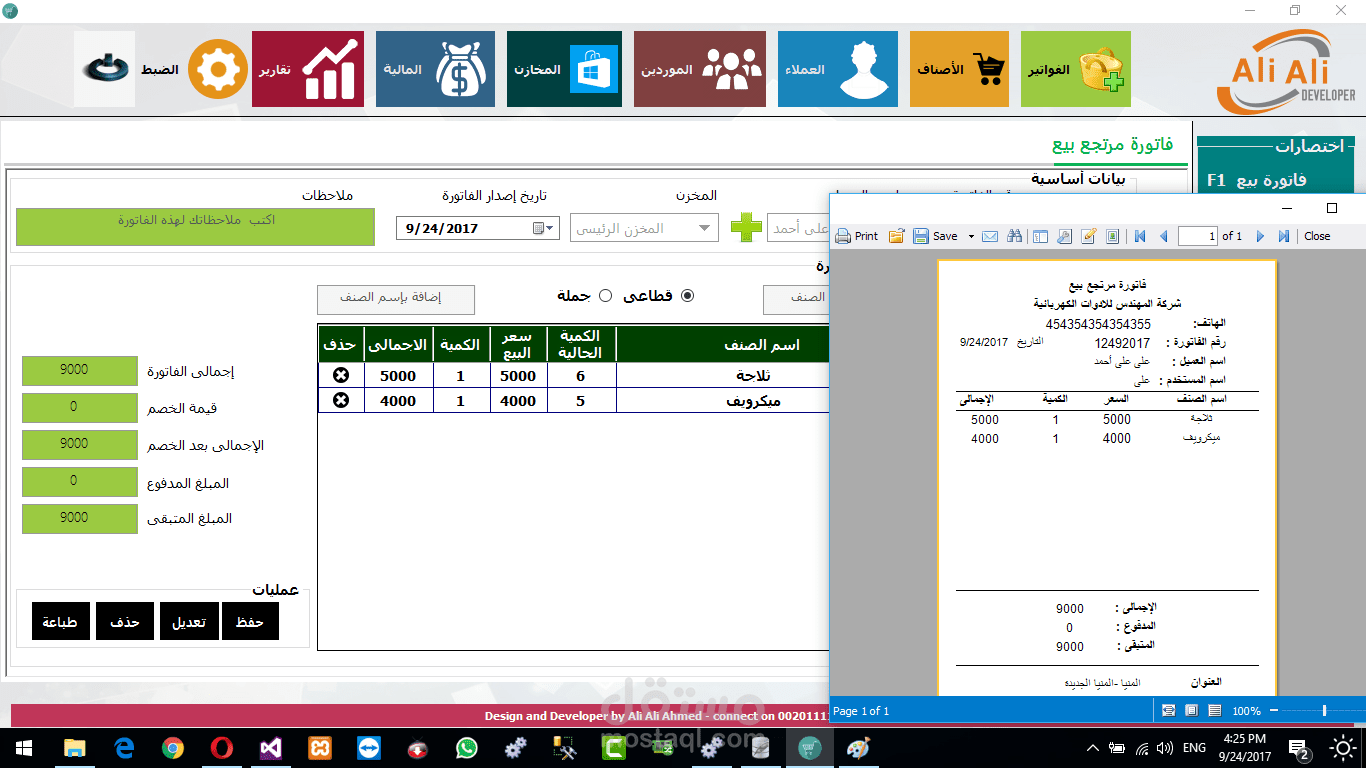Click the فاتورة بيع F1 shortcut
This screenshot has width=1366, height=768.
1256,181
